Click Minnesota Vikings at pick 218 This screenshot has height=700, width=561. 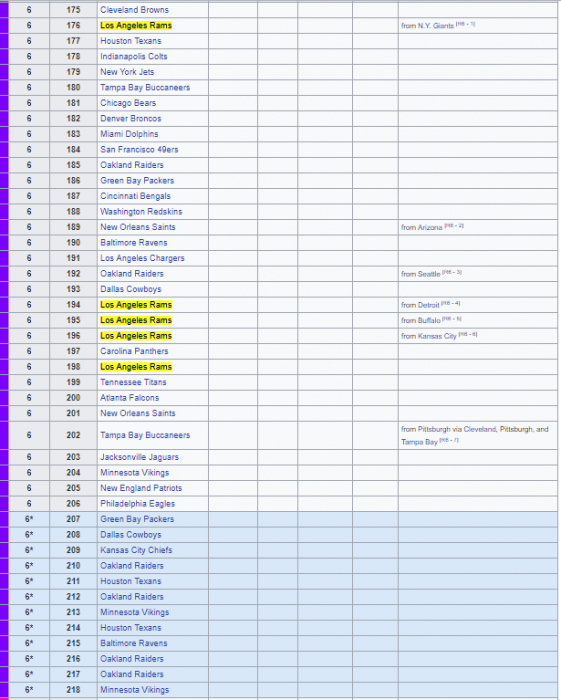coord(134,690)
